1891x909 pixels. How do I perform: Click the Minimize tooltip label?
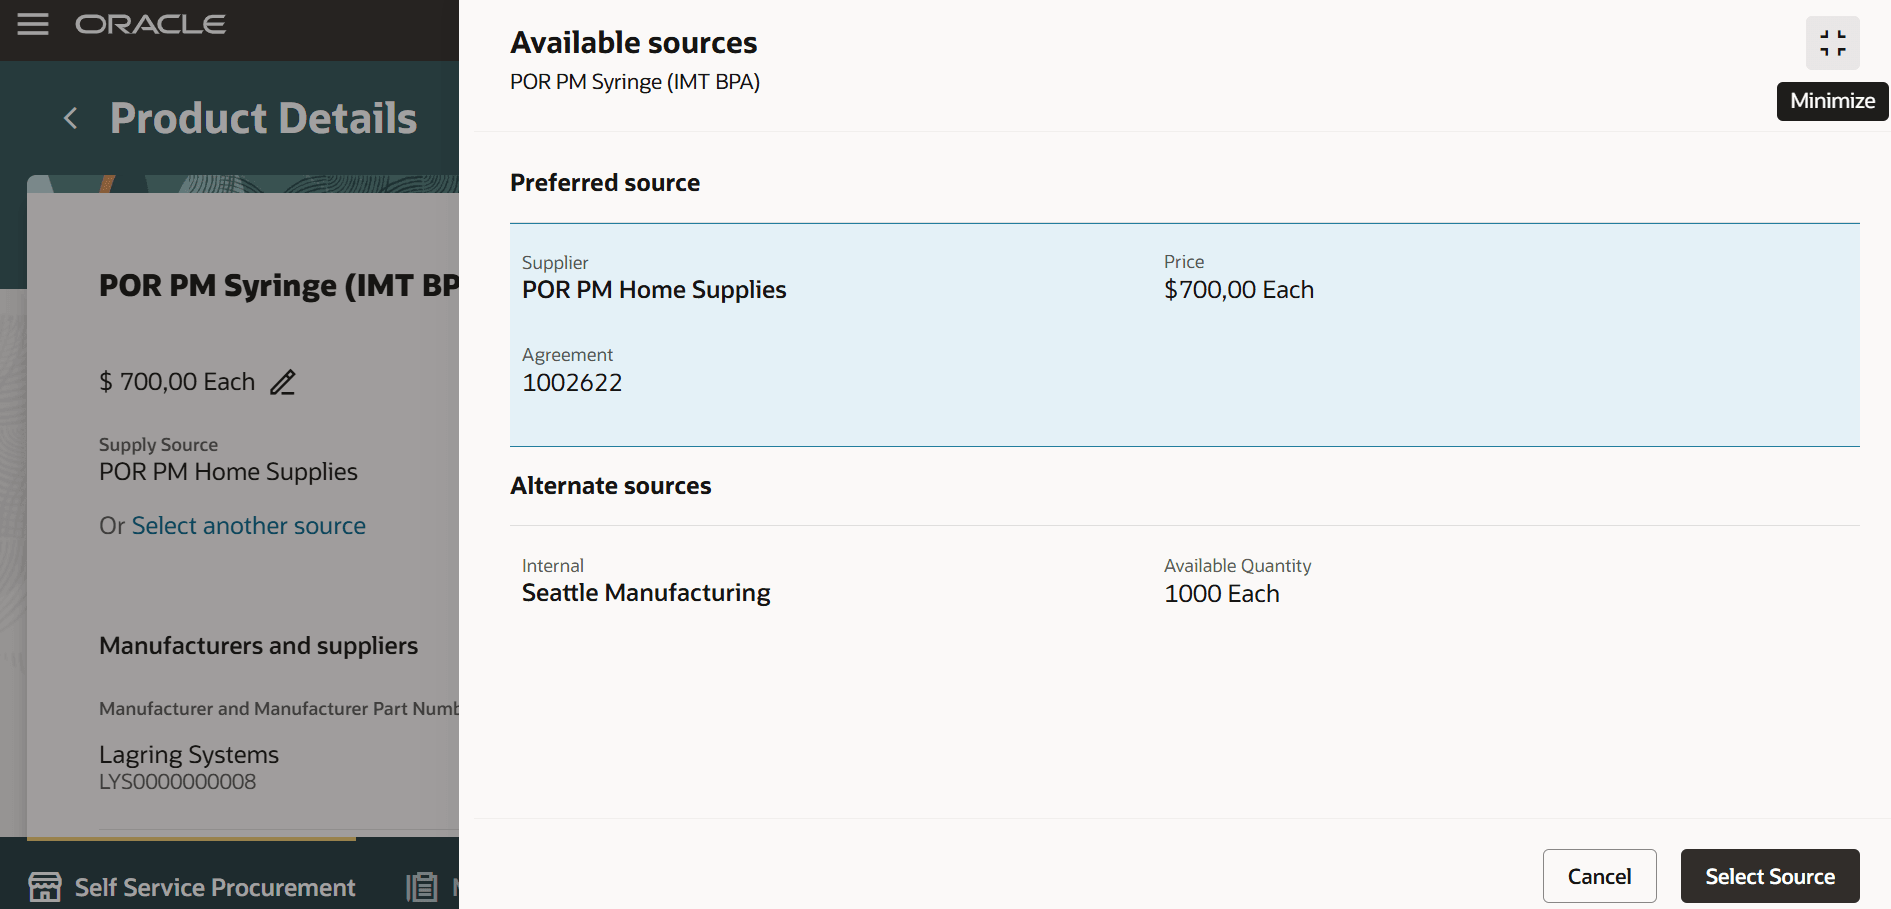1831,101
